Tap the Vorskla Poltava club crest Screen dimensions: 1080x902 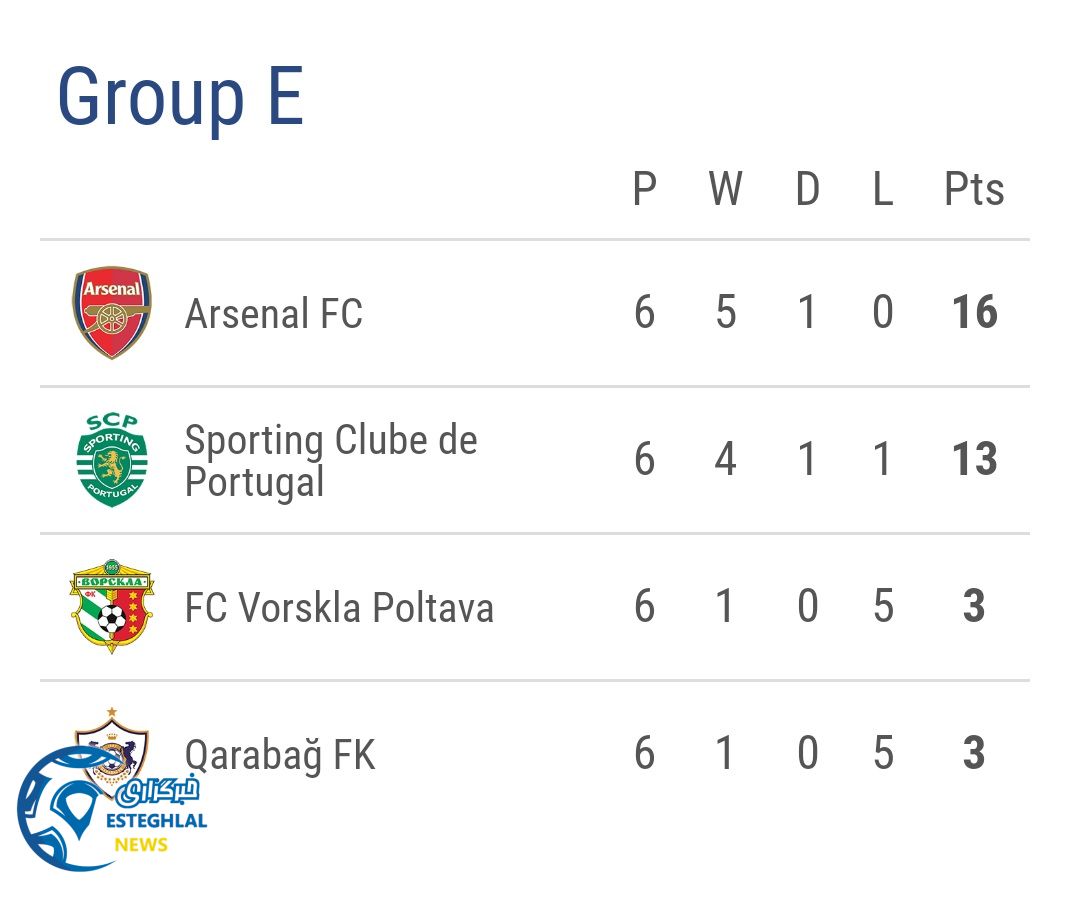112,607
